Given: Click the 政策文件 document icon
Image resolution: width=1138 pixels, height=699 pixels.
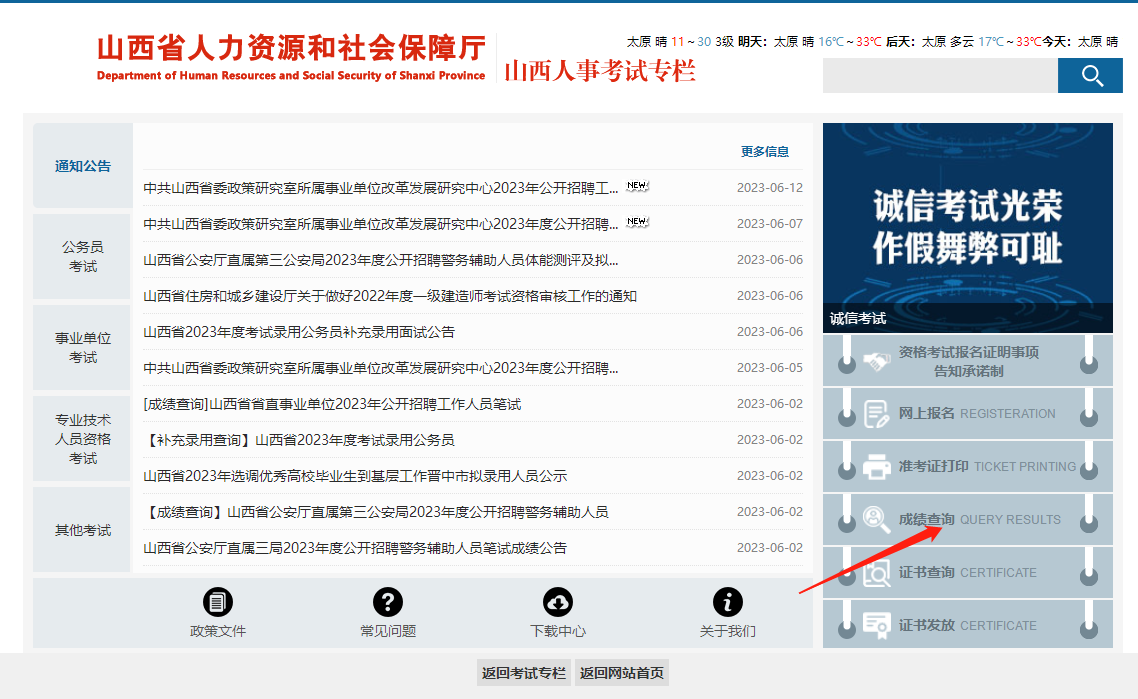Looking at the screenshot, I should 218,601.
